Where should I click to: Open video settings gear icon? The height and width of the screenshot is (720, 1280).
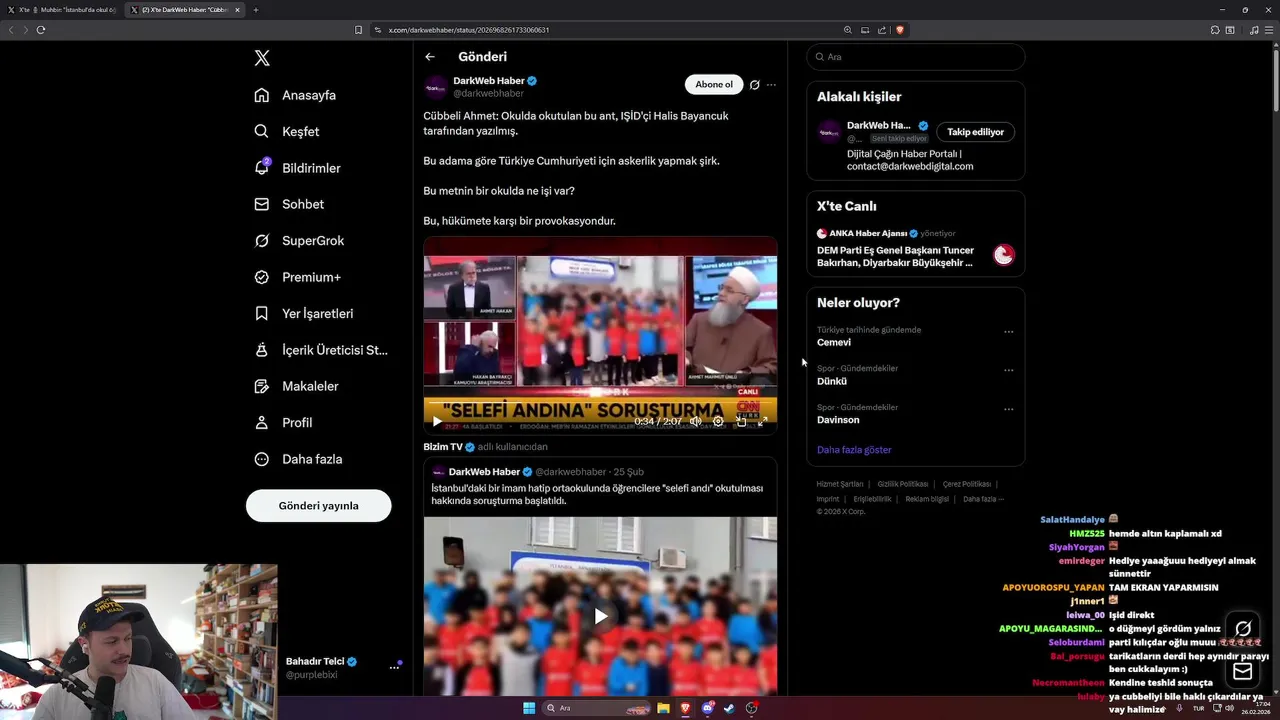(718, 422)
